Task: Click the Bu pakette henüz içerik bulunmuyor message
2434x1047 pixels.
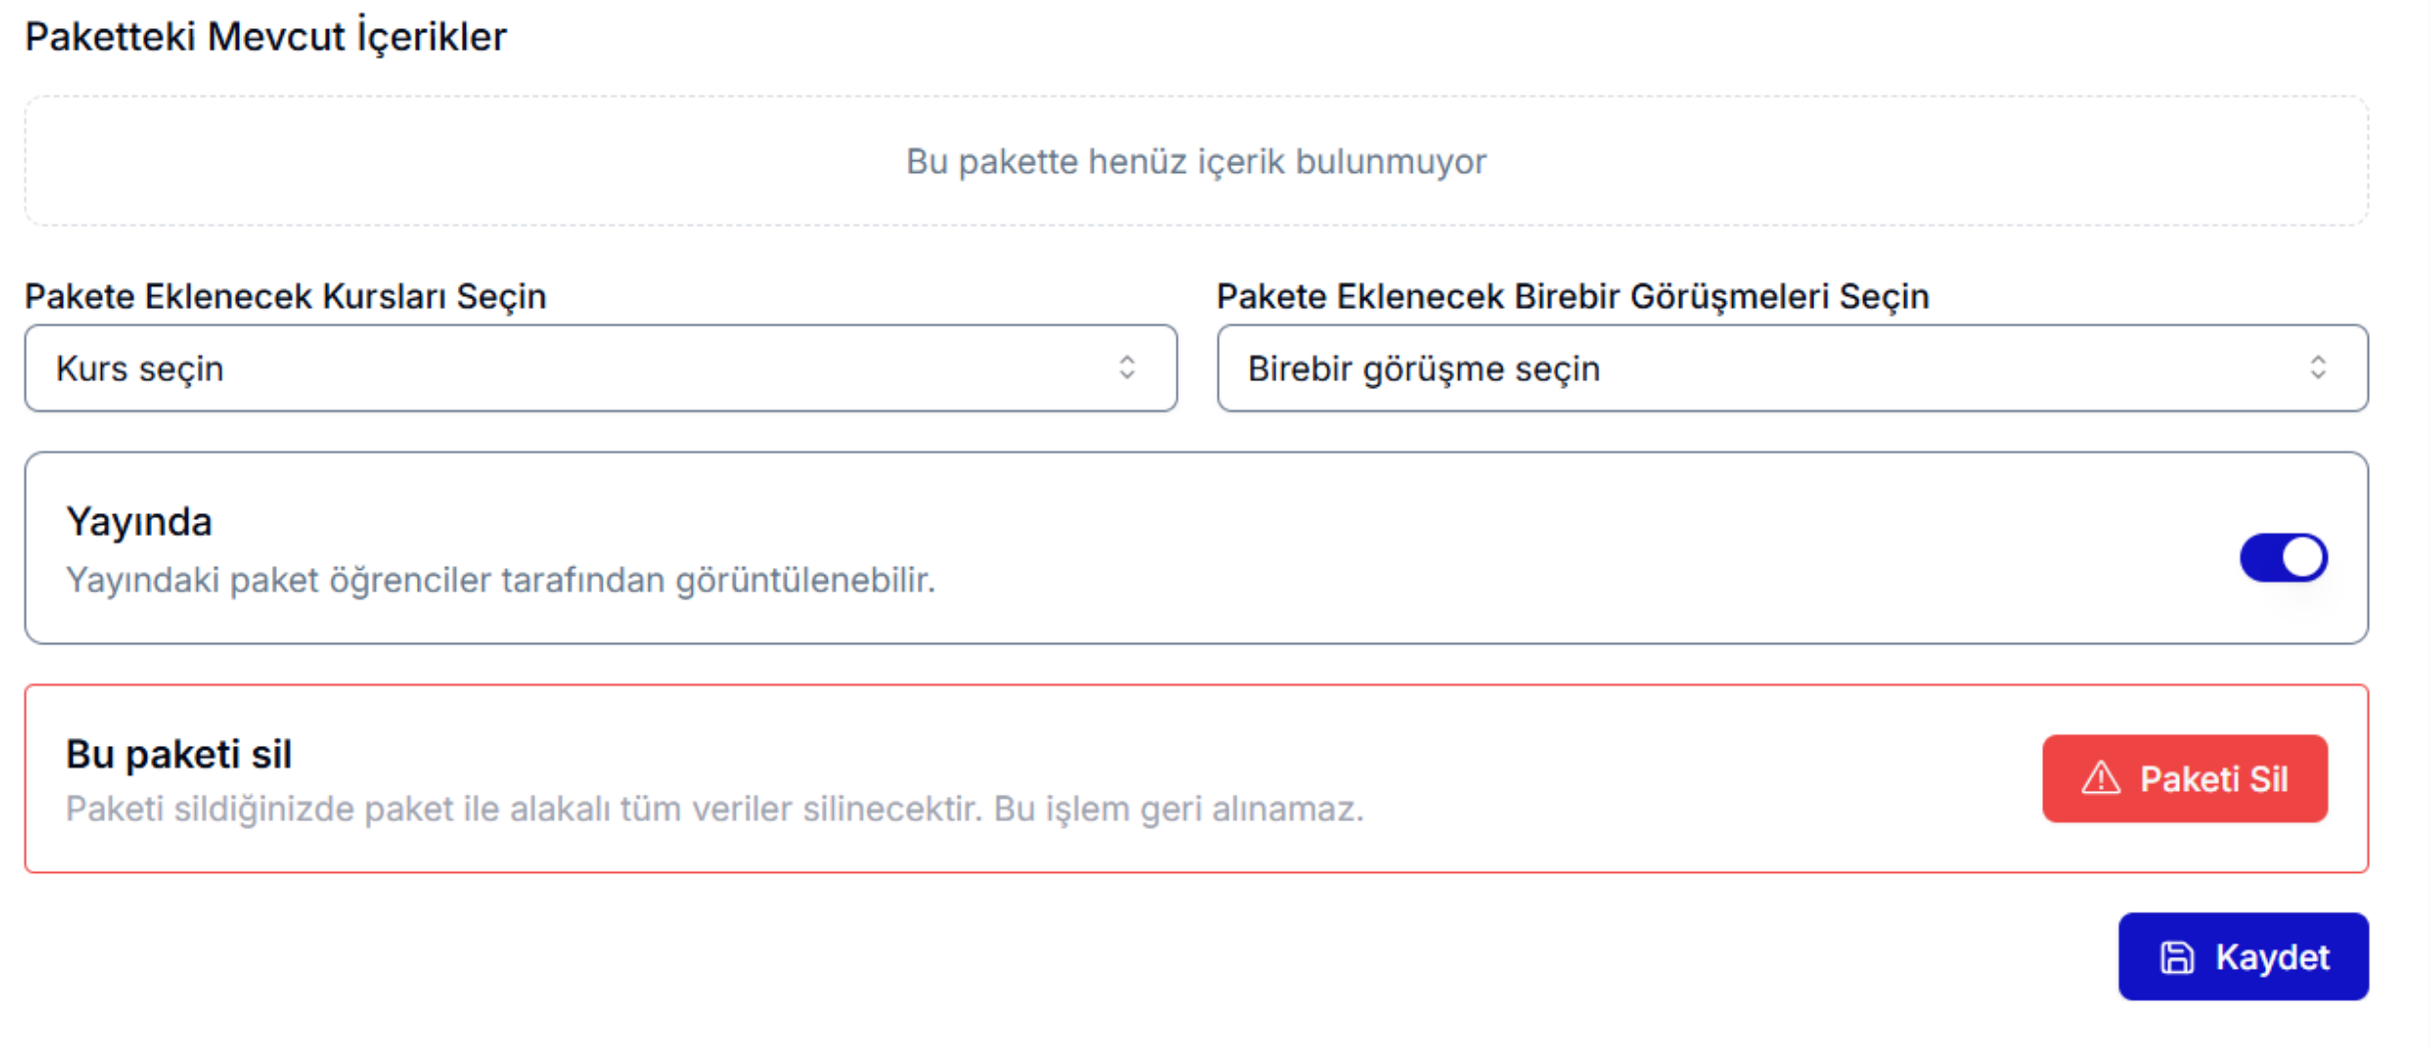Action: [1196, 161]
